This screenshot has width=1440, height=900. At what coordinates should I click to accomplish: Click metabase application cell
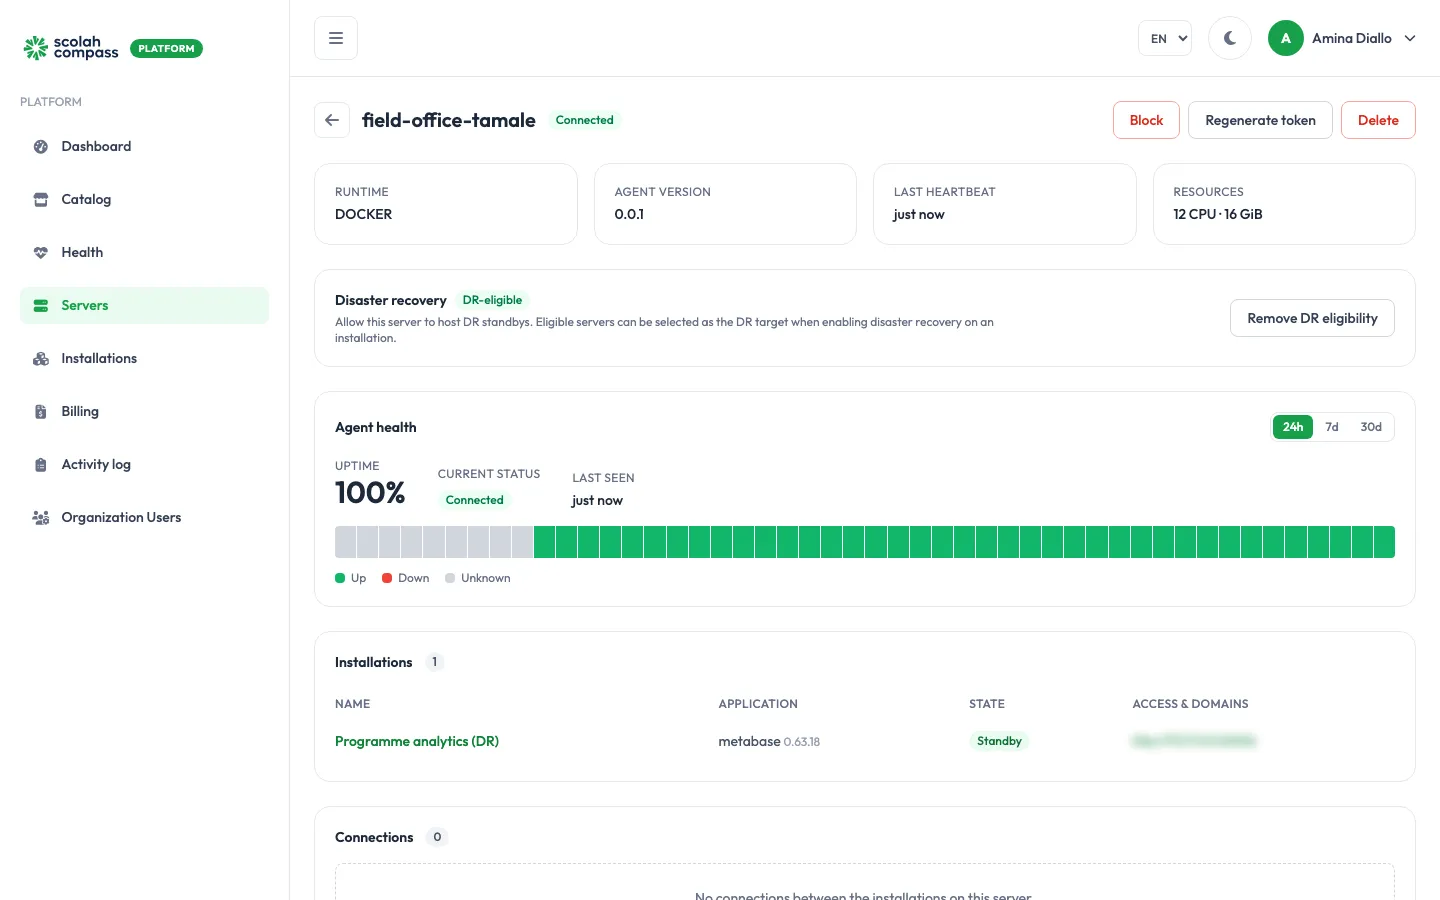click(x=769, y=741)
